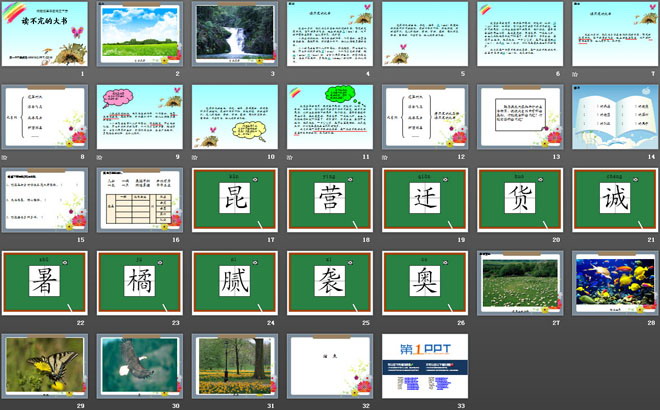Select slide 5 thumbnail

click(425, 34)
